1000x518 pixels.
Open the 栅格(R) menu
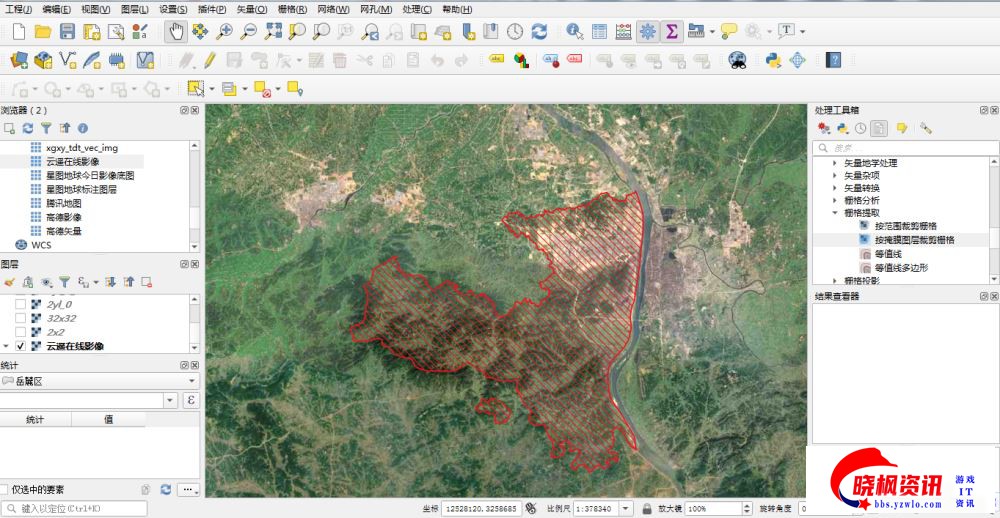pyautogui.click(x=293, y=10)
